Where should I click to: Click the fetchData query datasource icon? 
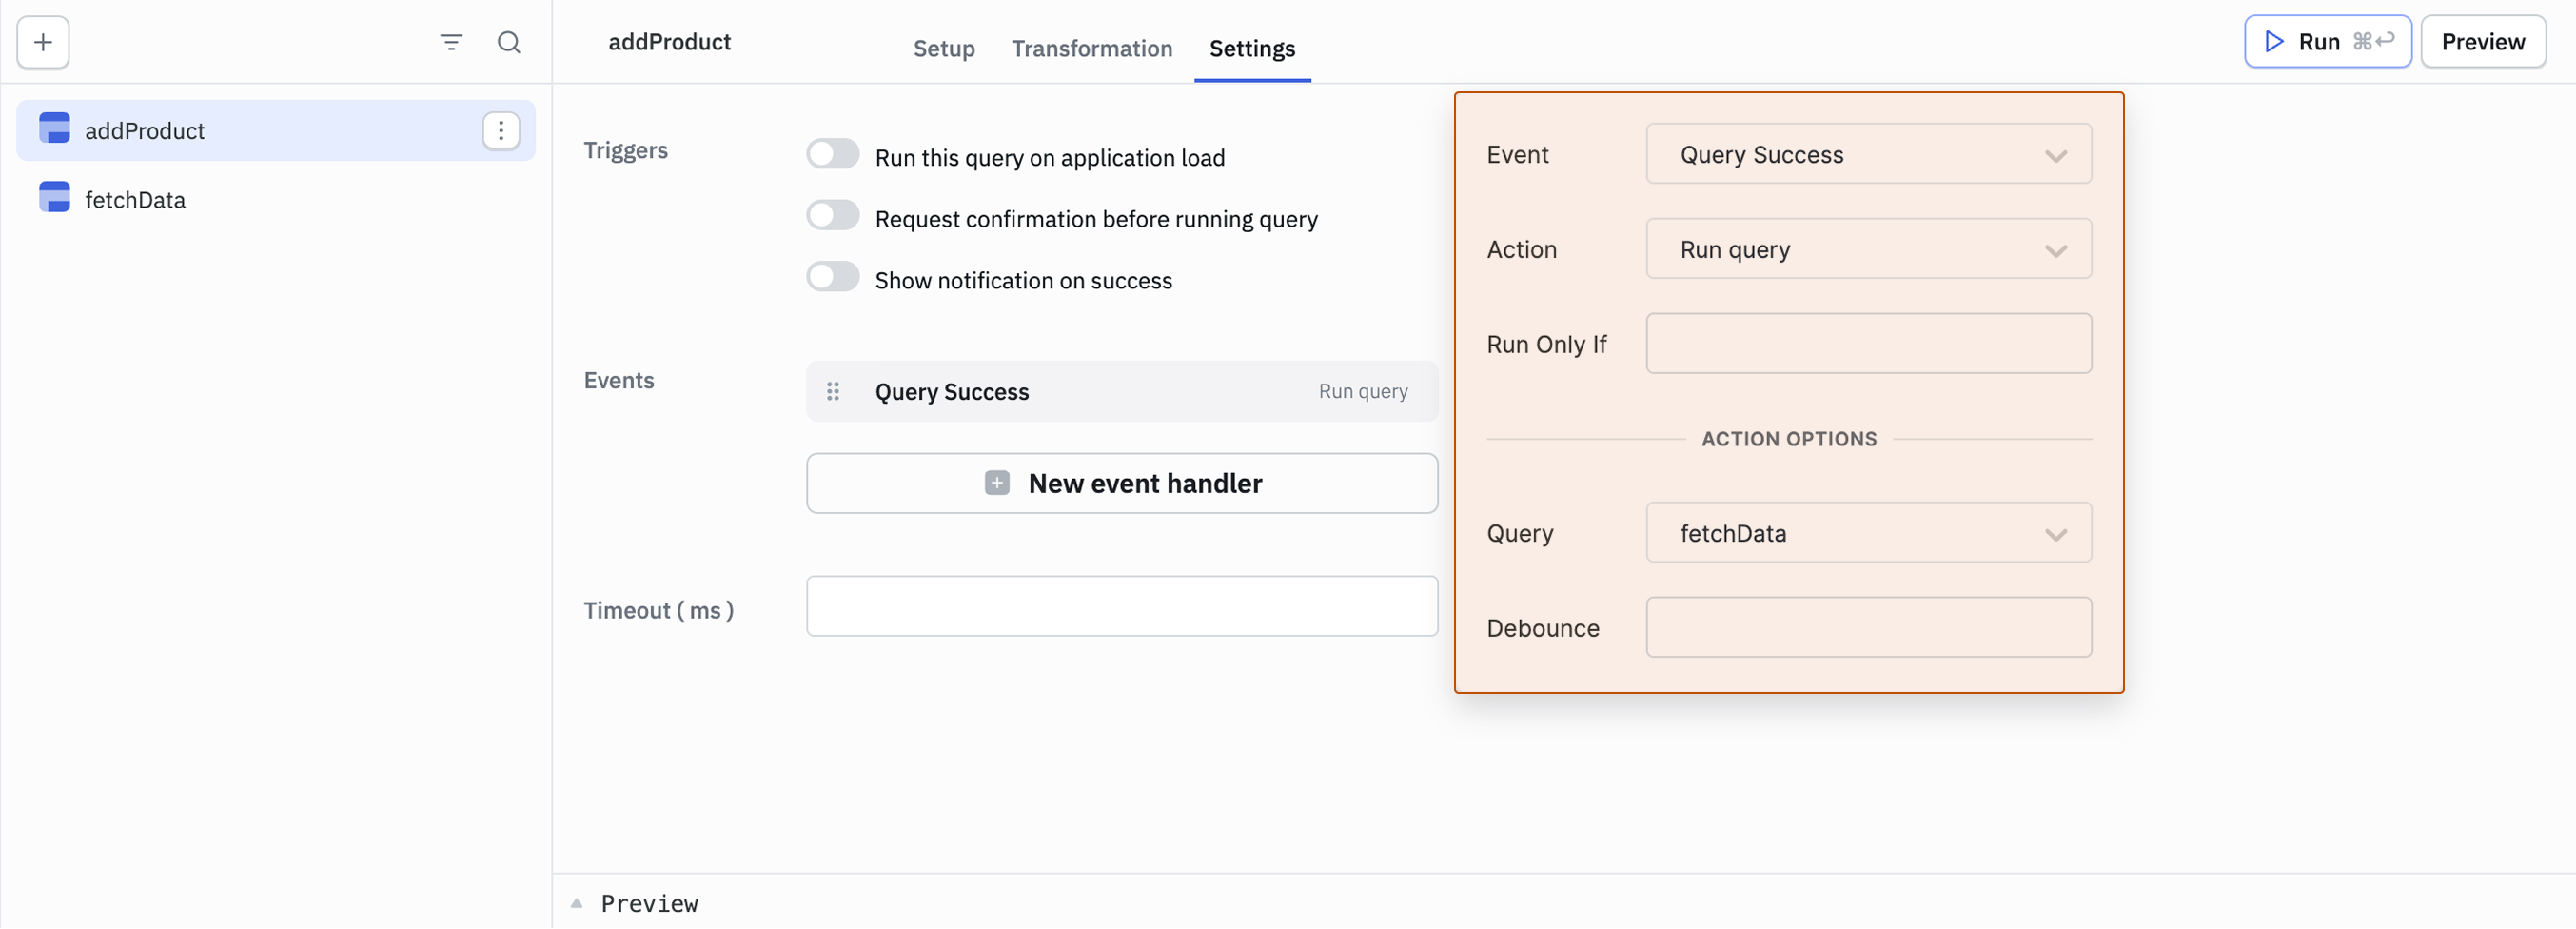(54, 198)
